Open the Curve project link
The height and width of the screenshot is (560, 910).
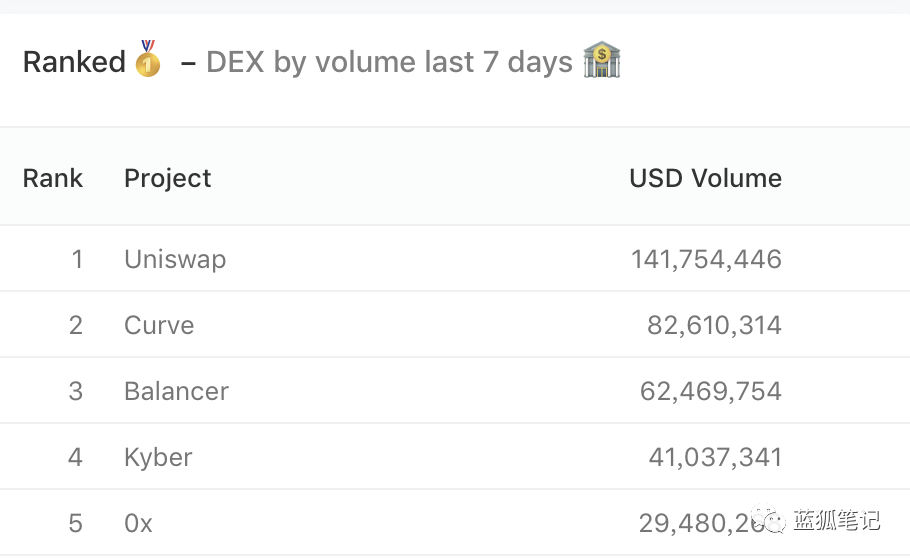(x=159, y=325)
